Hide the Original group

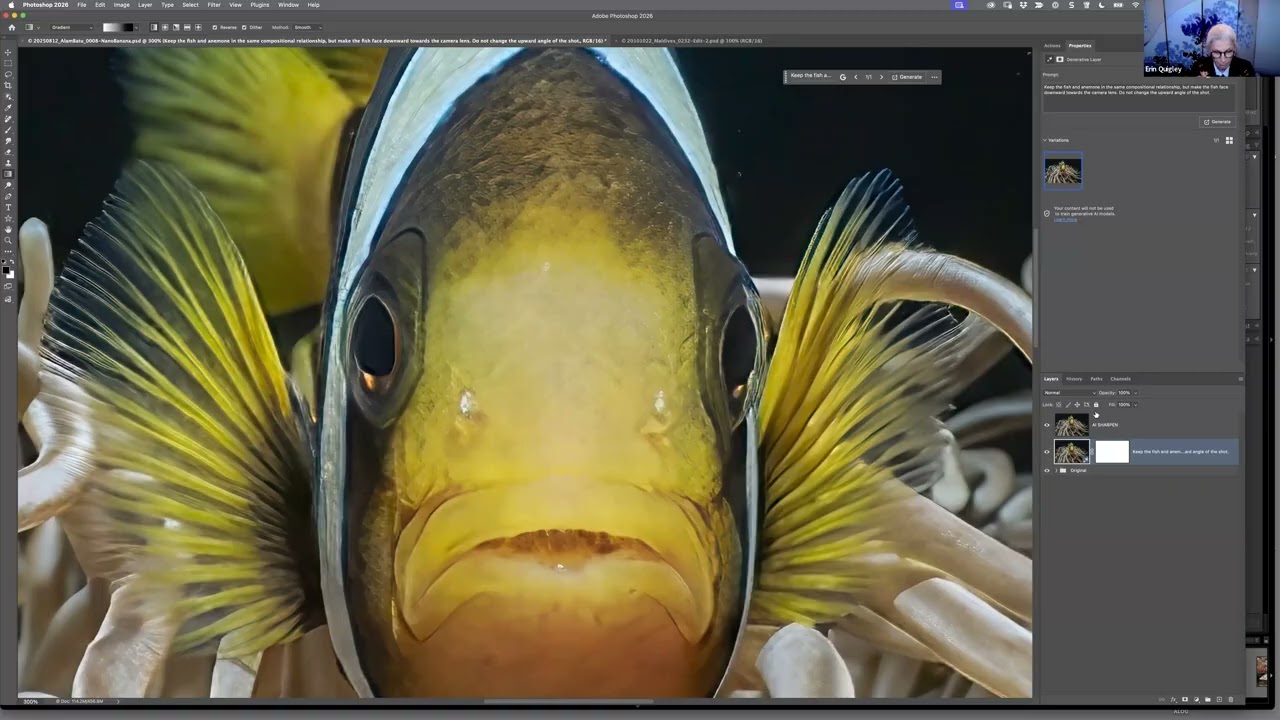[x=1047, y=470]
